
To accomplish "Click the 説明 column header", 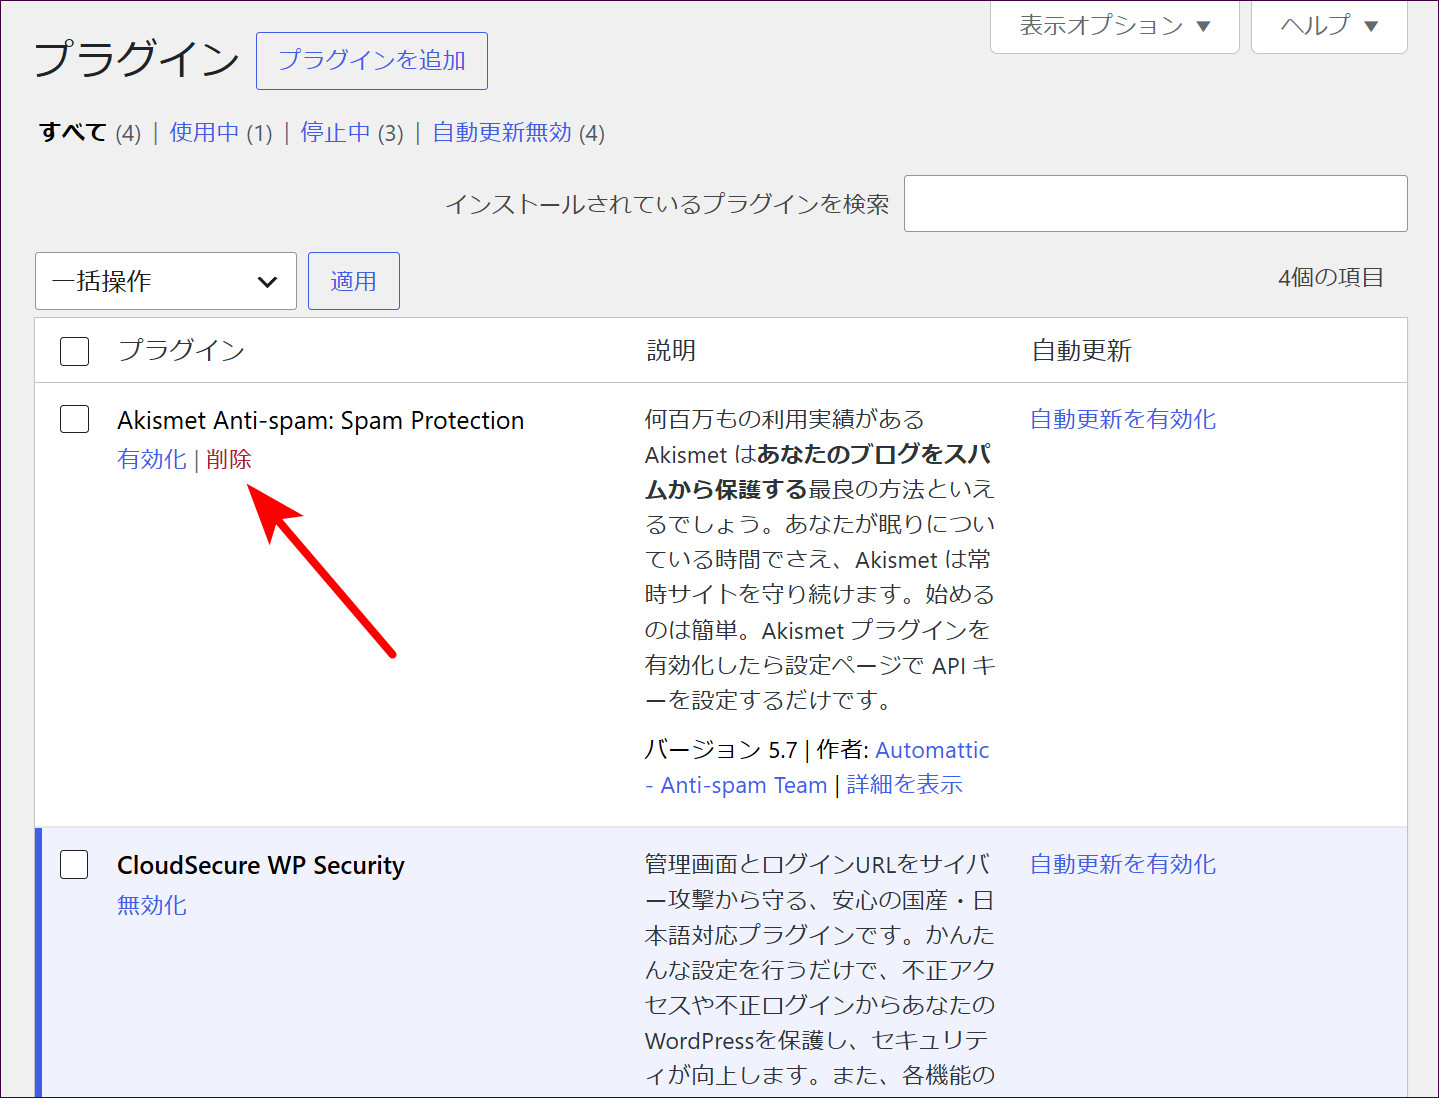I will point(671,350).
